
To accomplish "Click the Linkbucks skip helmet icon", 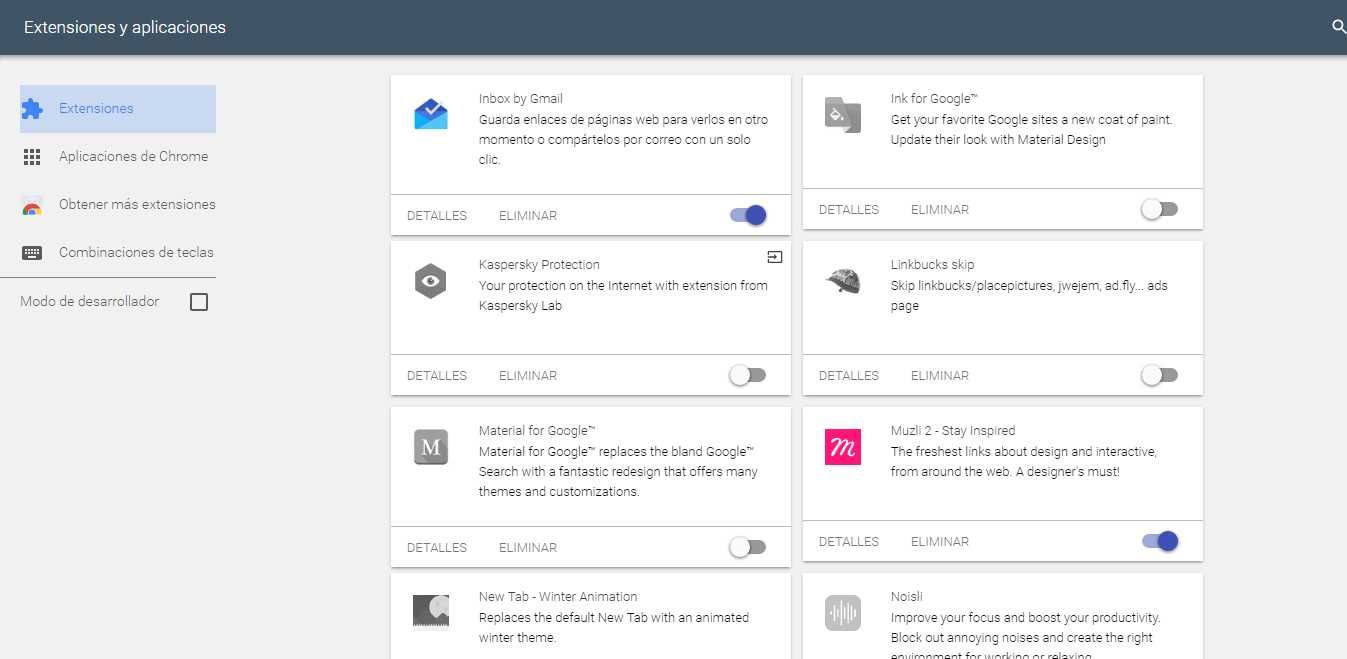I will pyautogui.click(x=843, y=281).
